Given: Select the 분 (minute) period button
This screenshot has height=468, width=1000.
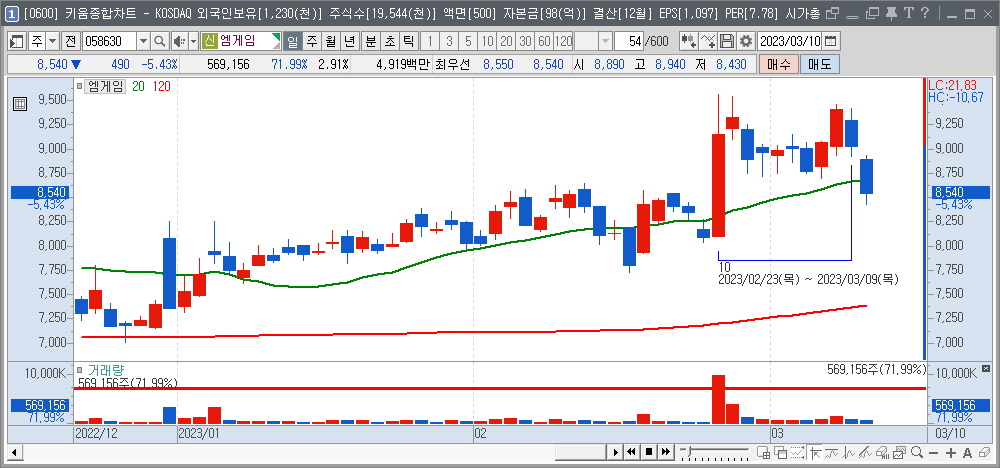Looking at the screenshot, I should pyautogui.click(x=371, y=42).
